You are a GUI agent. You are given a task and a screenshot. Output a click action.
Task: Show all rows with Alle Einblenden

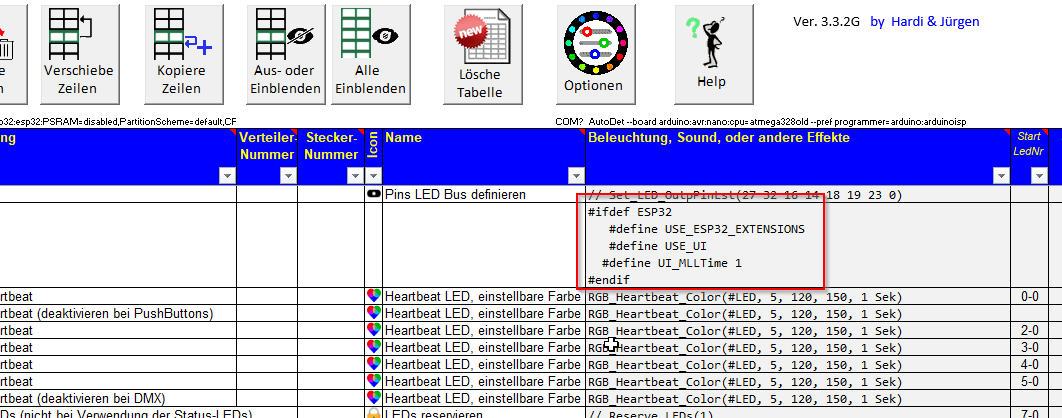(x=370, y=51)
